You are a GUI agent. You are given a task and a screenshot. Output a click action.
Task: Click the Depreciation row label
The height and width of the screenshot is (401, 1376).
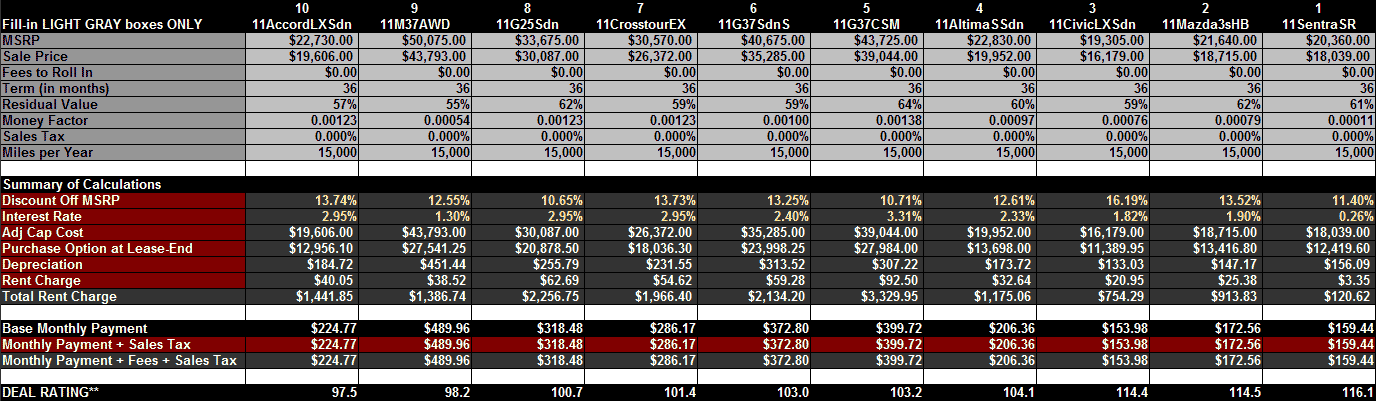[123, 264]
